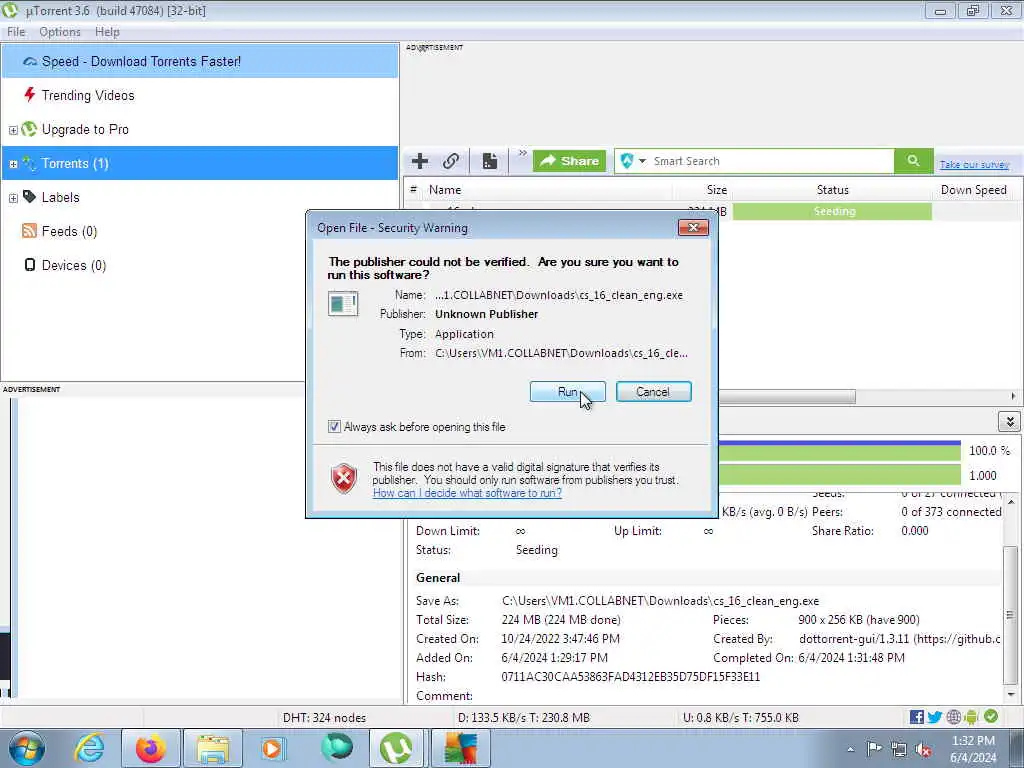Click the download speed D: 133.5 KB/s text
Image resolution: width=1024 pixels, height=768 pixels.
pyautogui.click(x=524, y=718)
